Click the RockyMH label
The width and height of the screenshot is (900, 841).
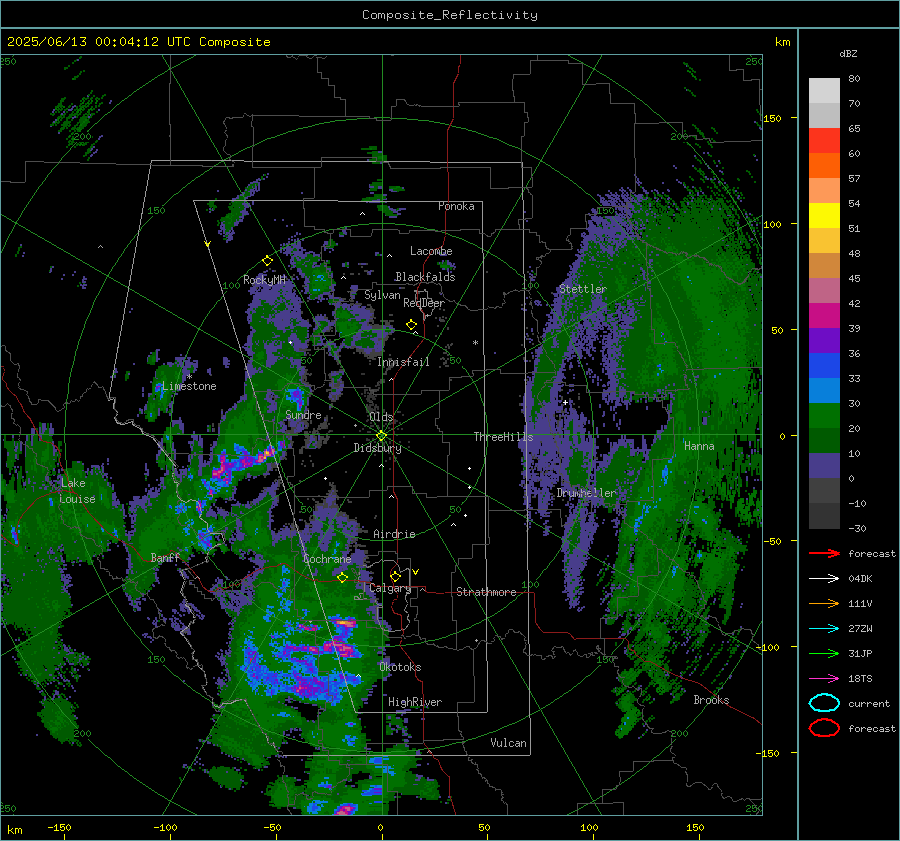(x=264, y=280)
